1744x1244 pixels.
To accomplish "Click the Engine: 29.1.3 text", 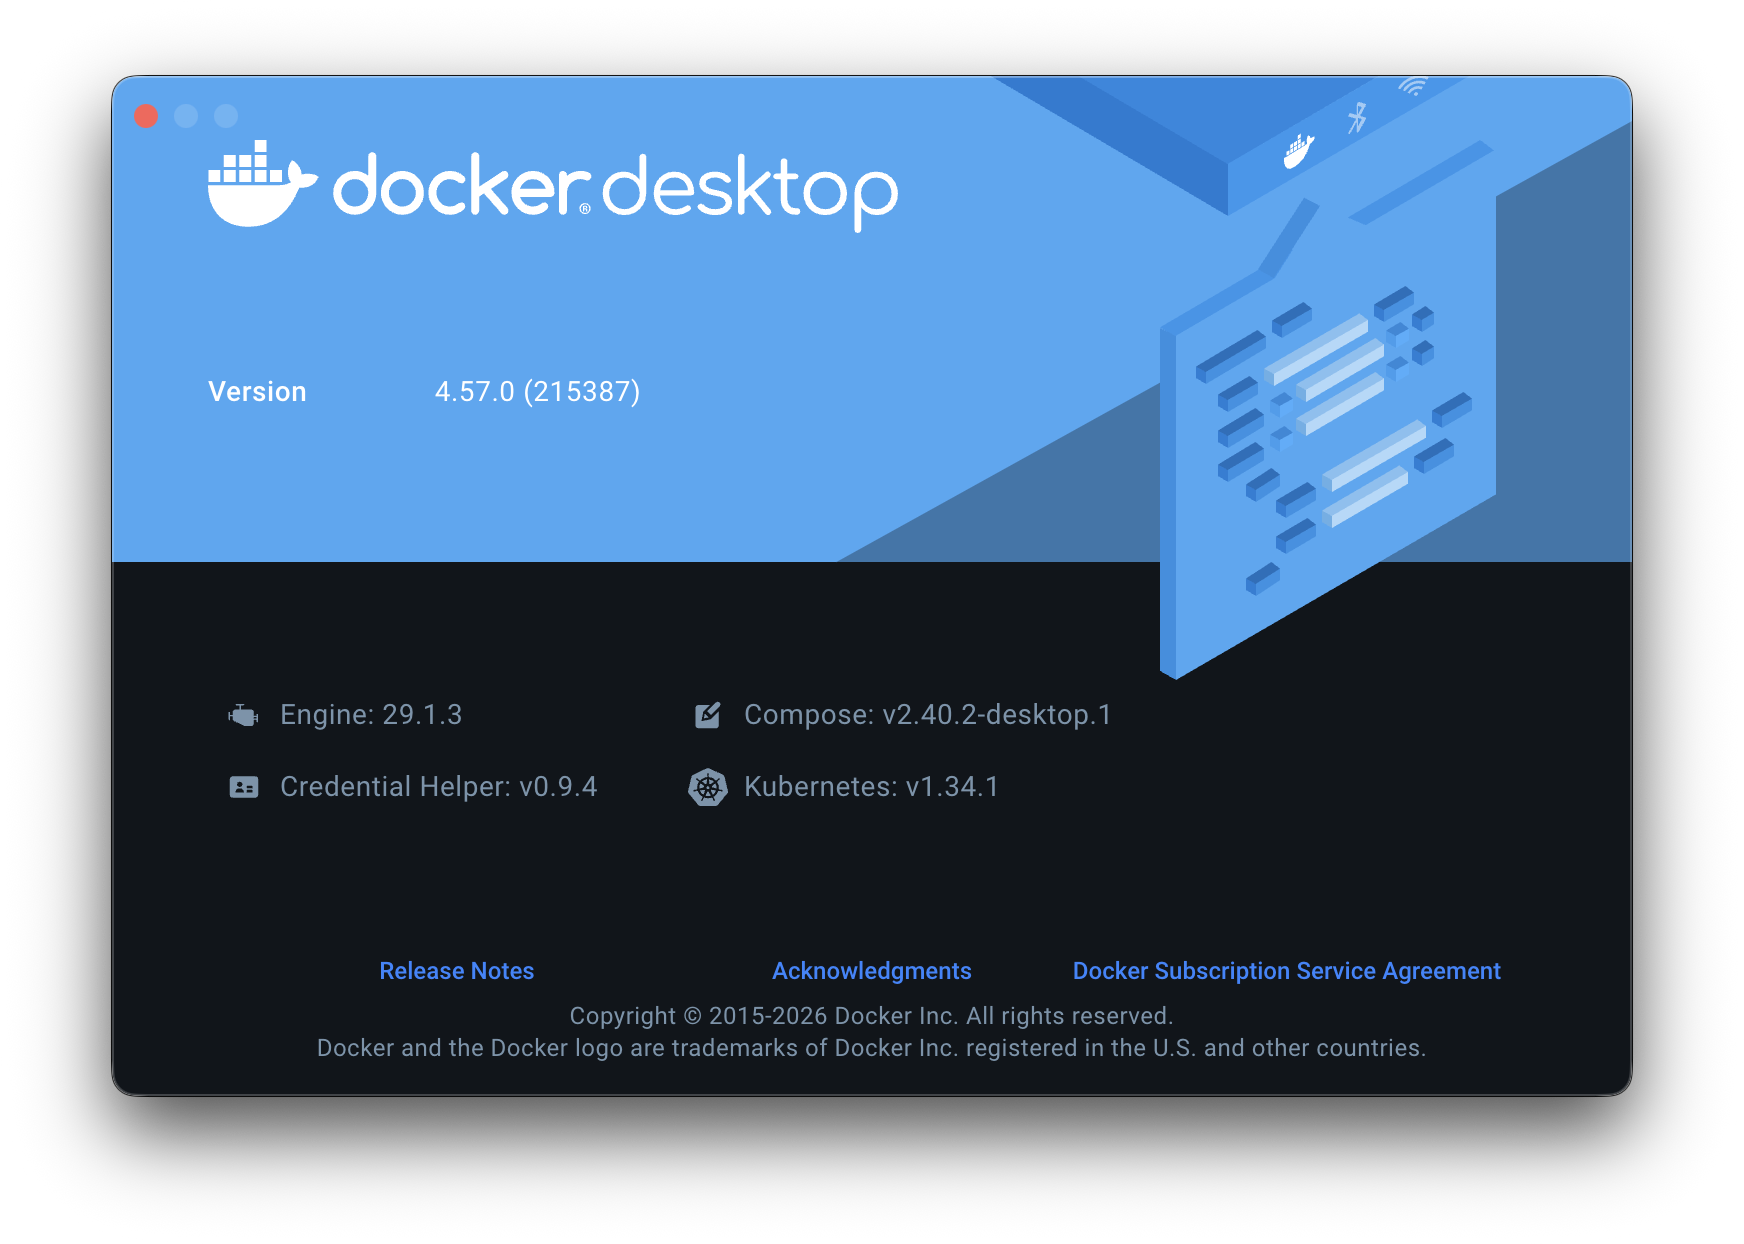I will click(371, 715).
